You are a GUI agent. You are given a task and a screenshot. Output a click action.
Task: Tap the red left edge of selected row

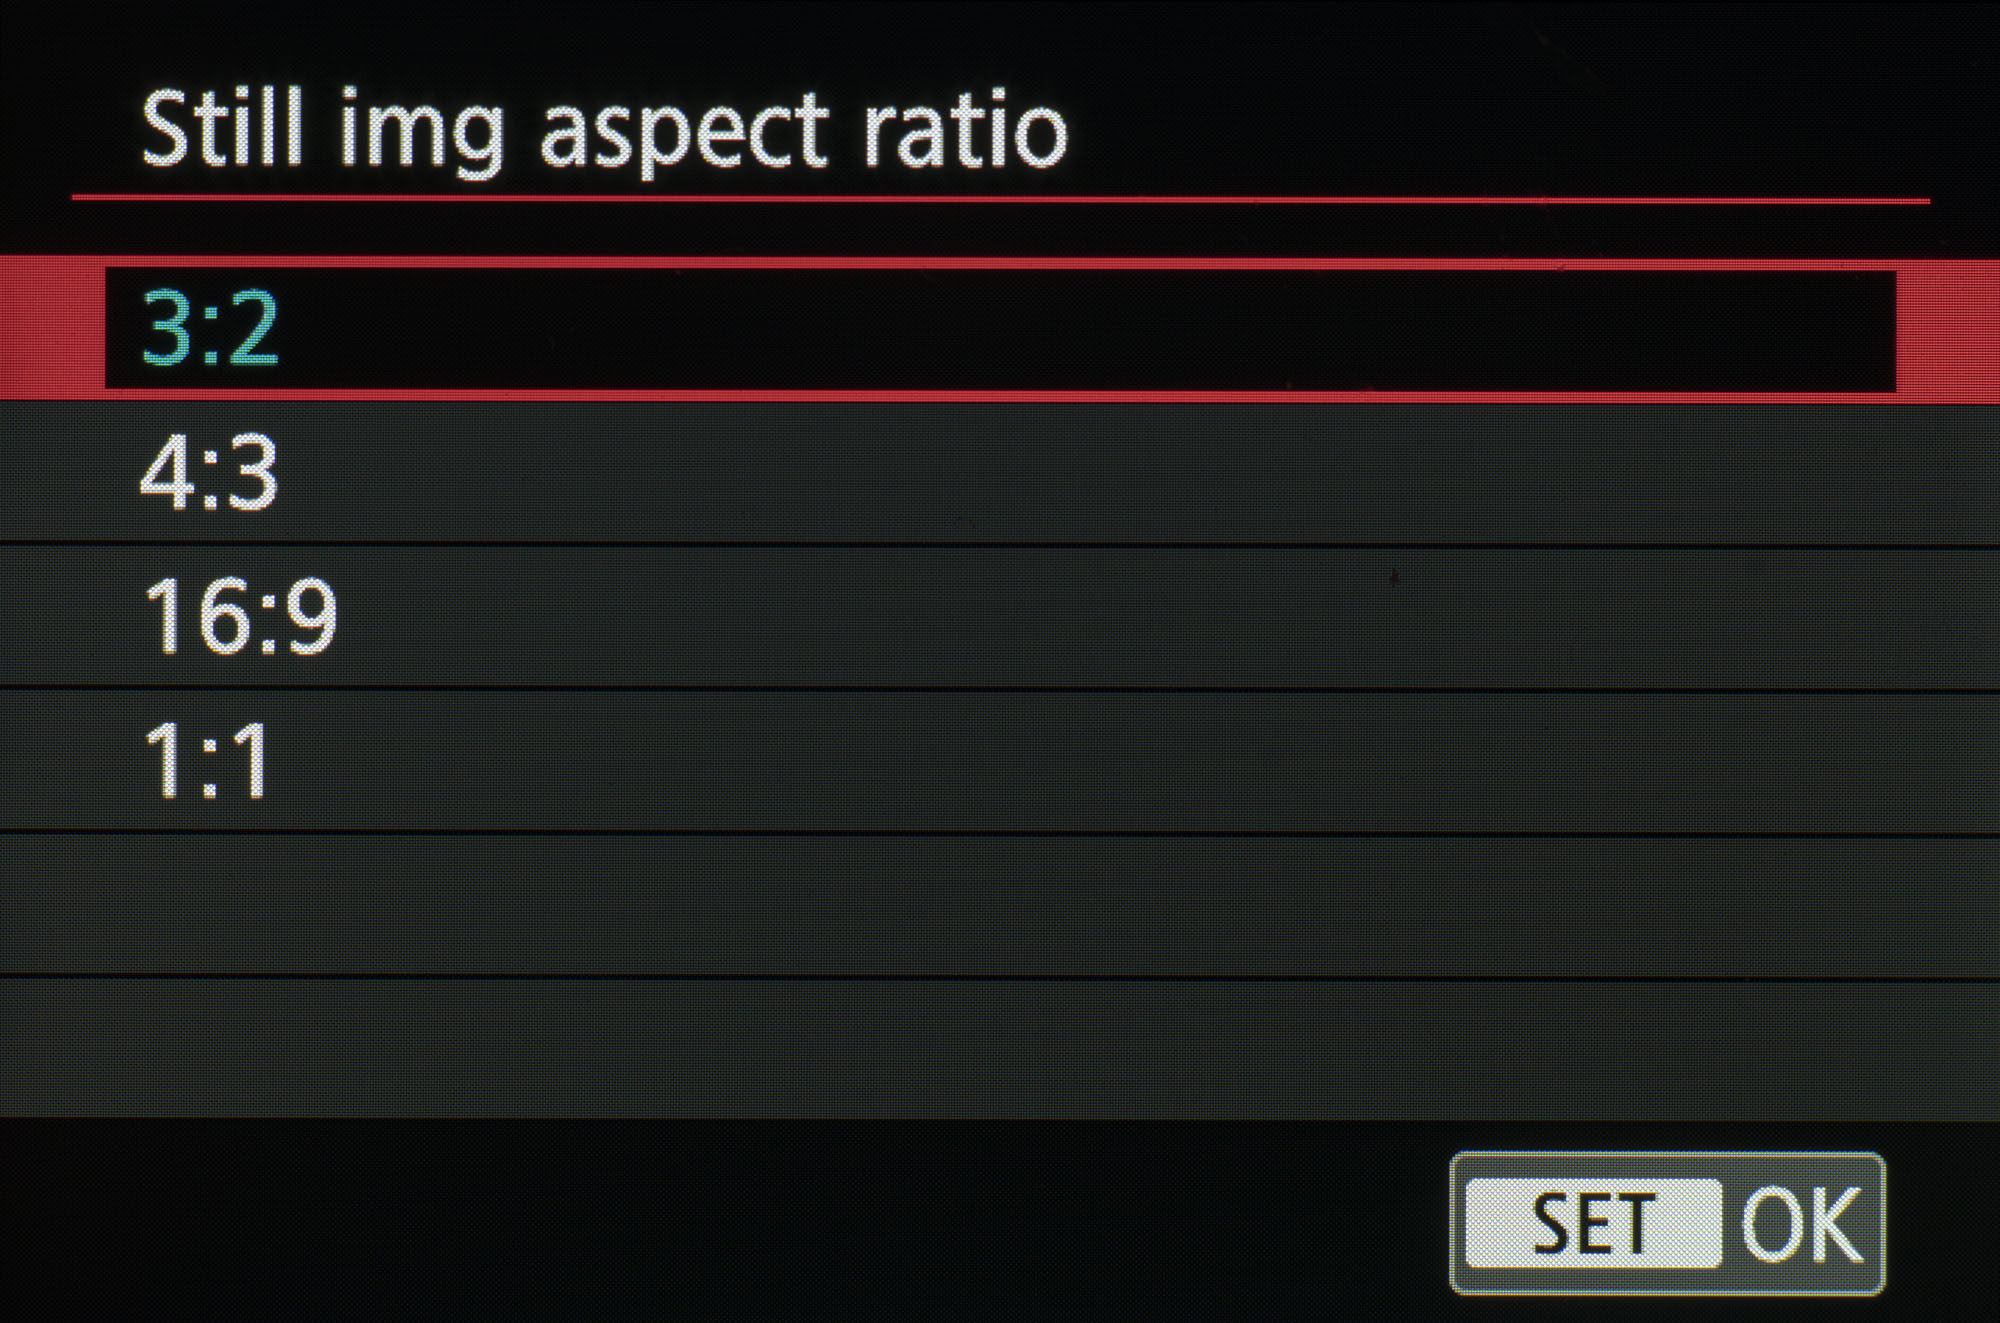pyautogui.click(x=50, y=329)
